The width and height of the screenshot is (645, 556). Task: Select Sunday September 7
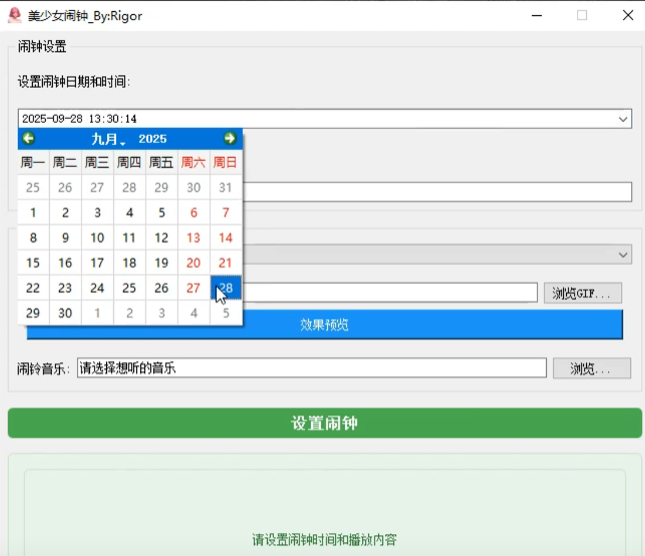[x=226, y=213]
